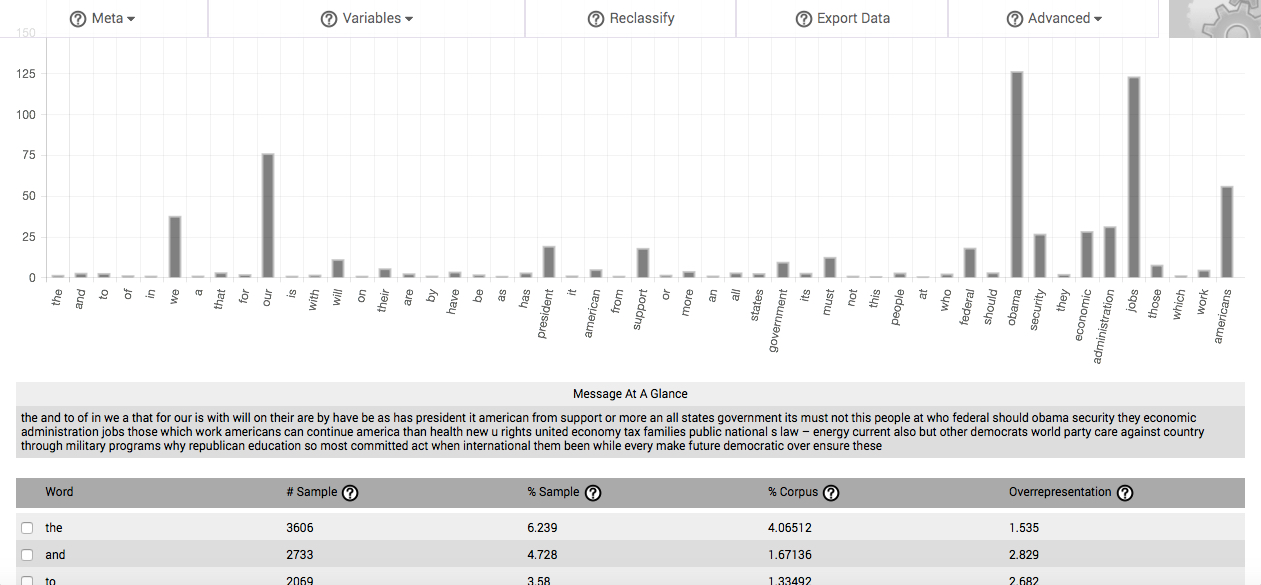Click the 'americans' bar in the chart
This screenshot has height=585, width=1261.
coord(1227,232)
